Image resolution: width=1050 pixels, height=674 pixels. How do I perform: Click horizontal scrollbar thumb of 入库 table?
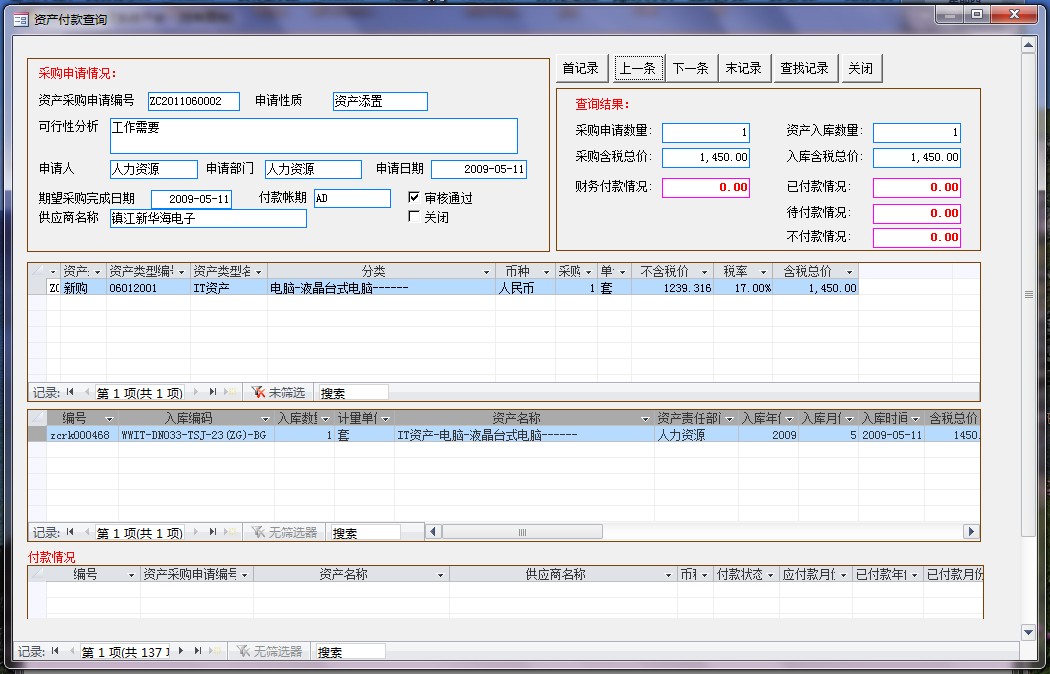[x=522, y=532]
